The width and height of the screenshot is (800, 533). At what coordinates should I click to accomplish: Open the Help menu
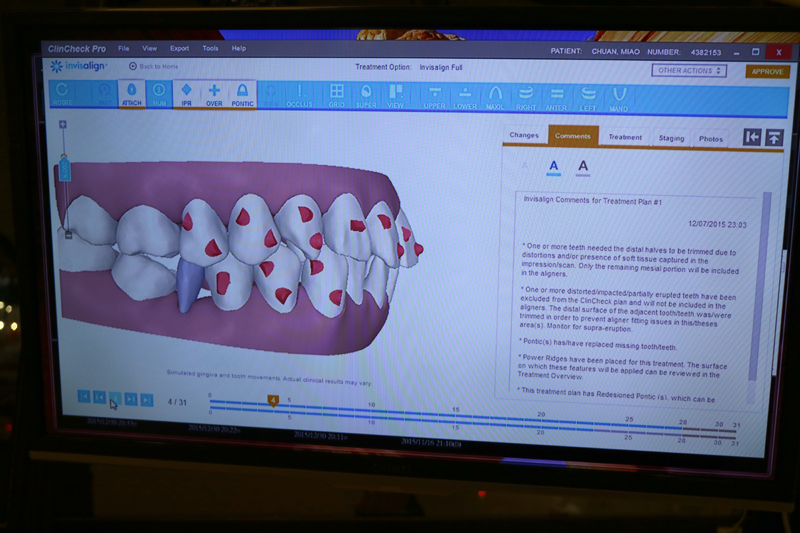coord(239,48)
